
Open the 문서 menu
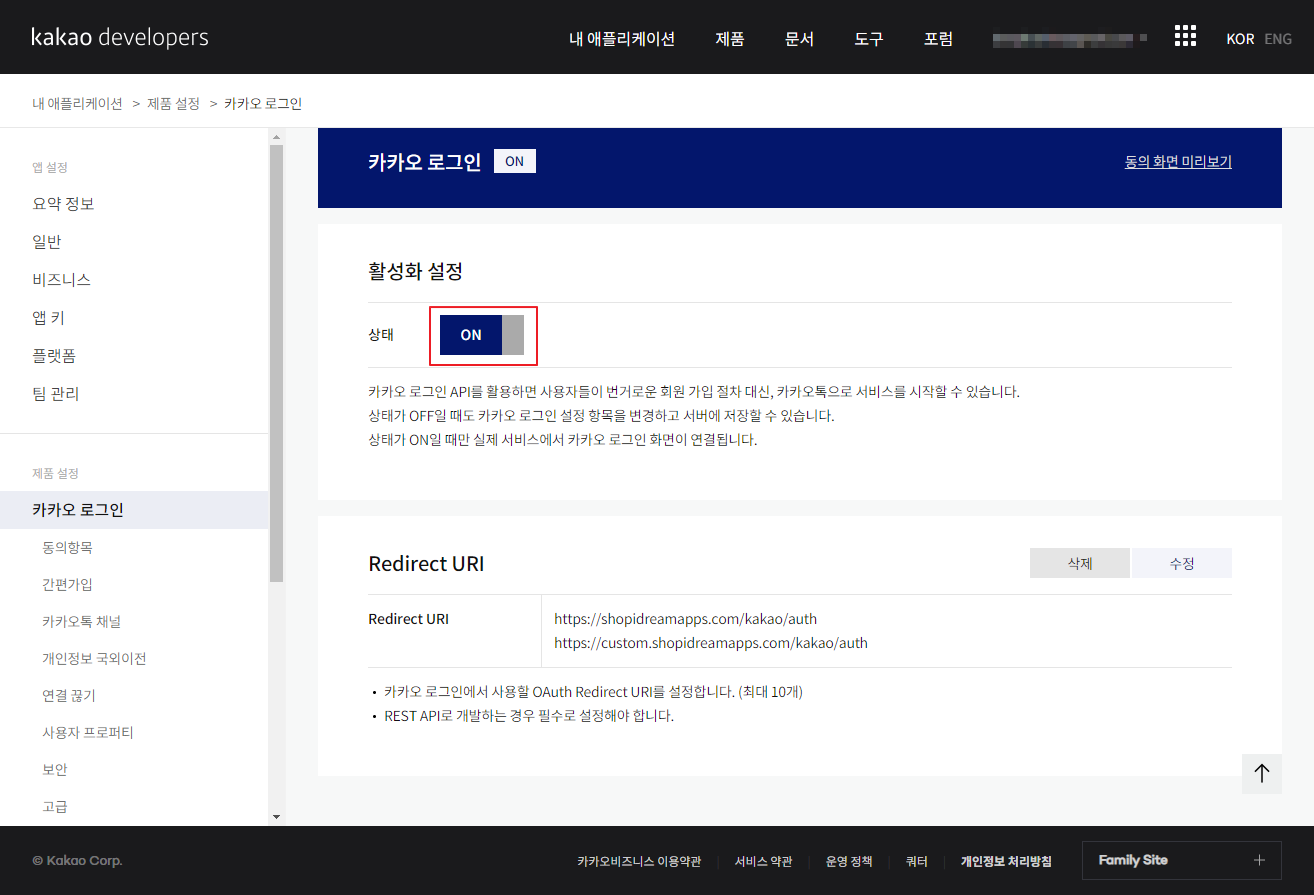(799, 39)
